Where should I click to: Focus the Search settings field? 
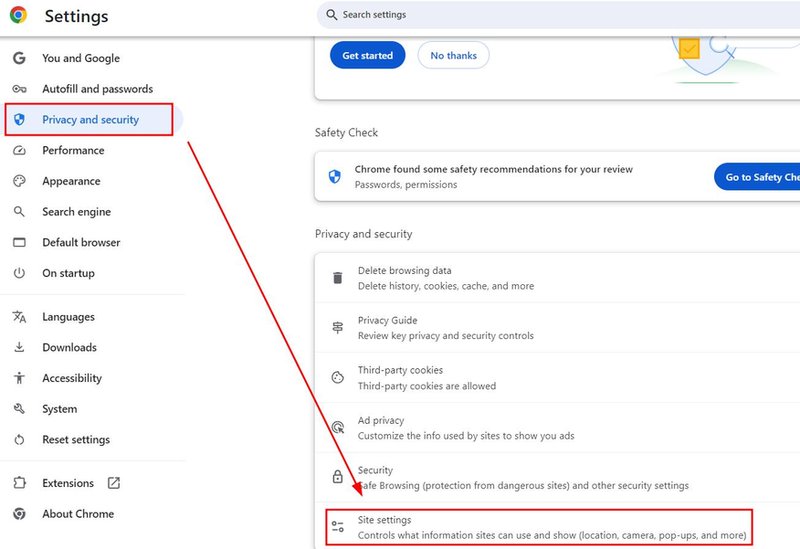[x=558, y=15]
